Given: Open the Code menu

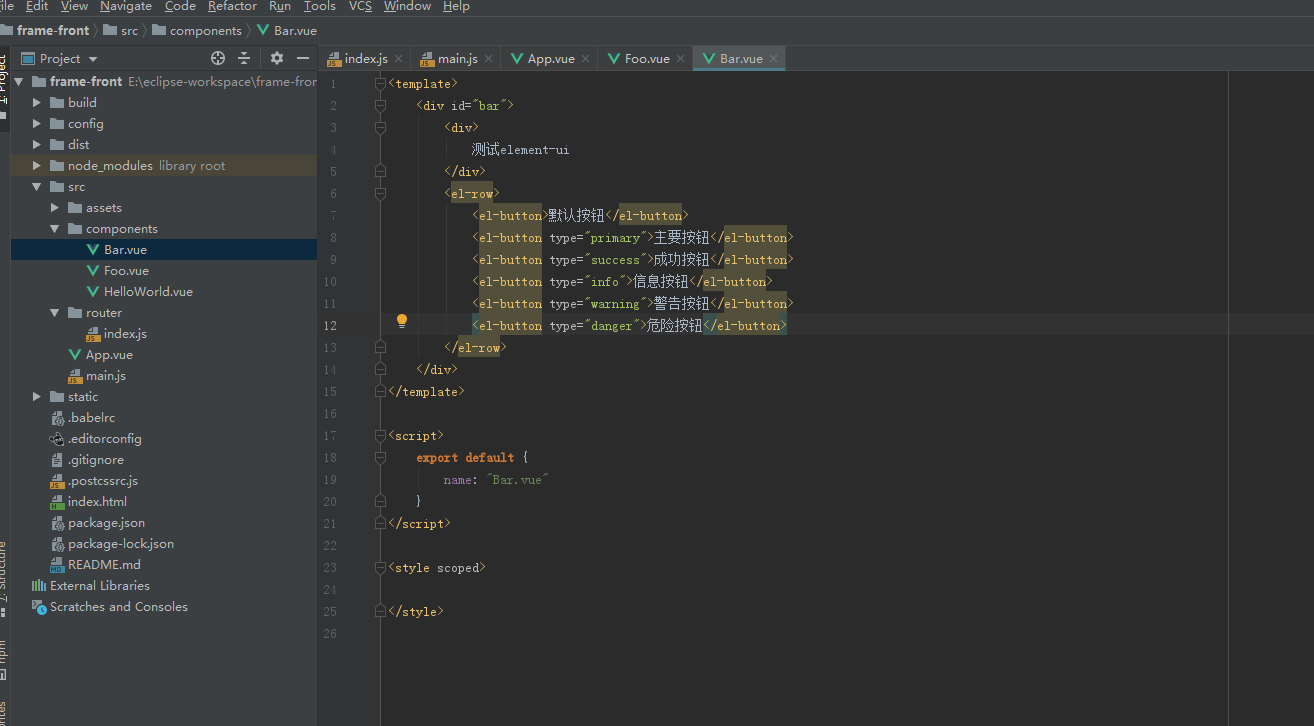Looking at the screenshot, I should (x=180, y=6).
